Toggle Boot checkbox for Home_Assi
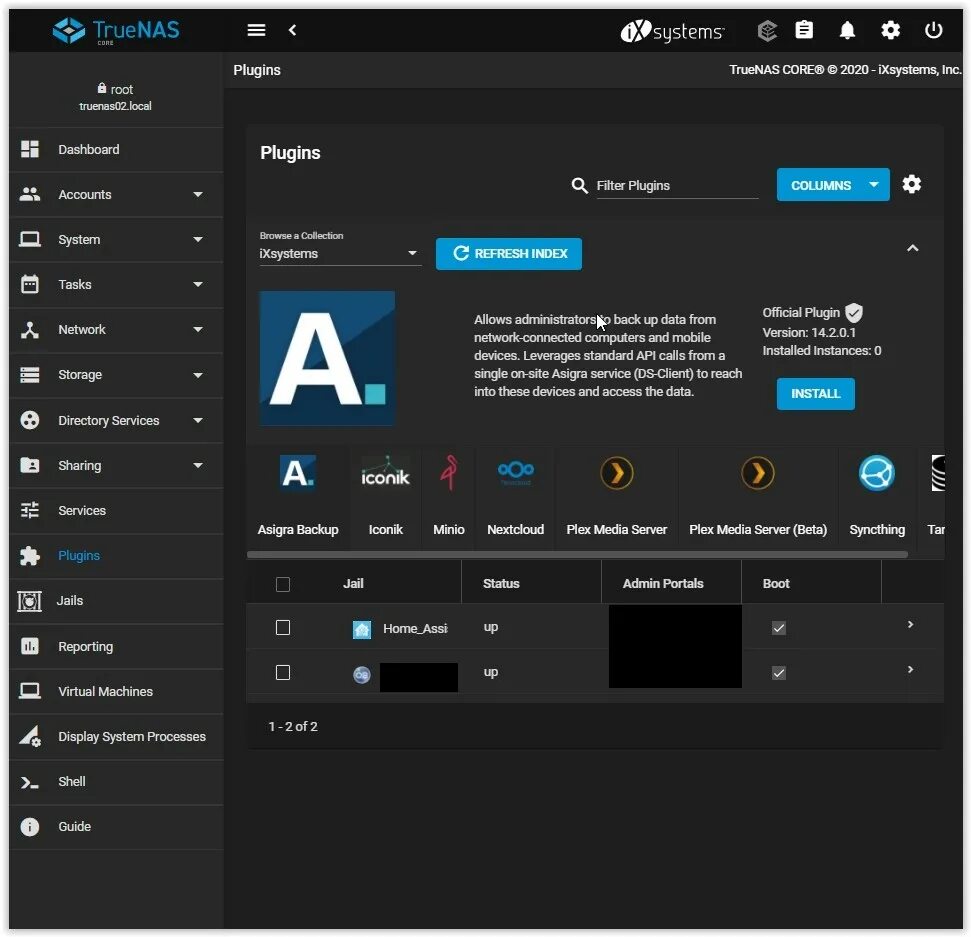 (779, 629)
